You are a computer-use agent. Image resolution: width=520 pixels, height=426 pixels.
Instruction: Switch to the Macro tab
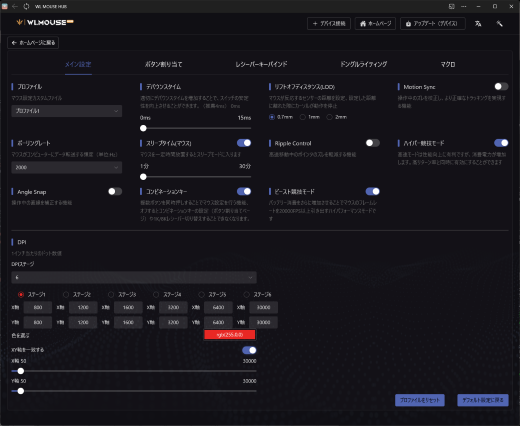[448, 64]
